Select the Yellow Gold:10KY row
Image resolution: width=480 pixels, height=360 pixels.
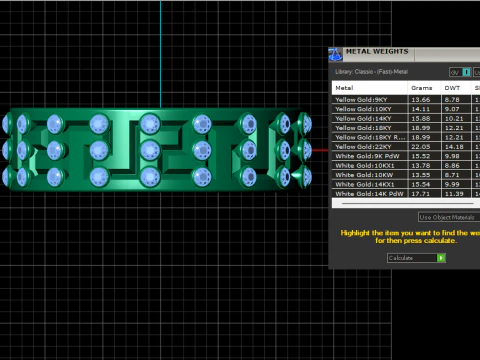(x=406, y=109)
